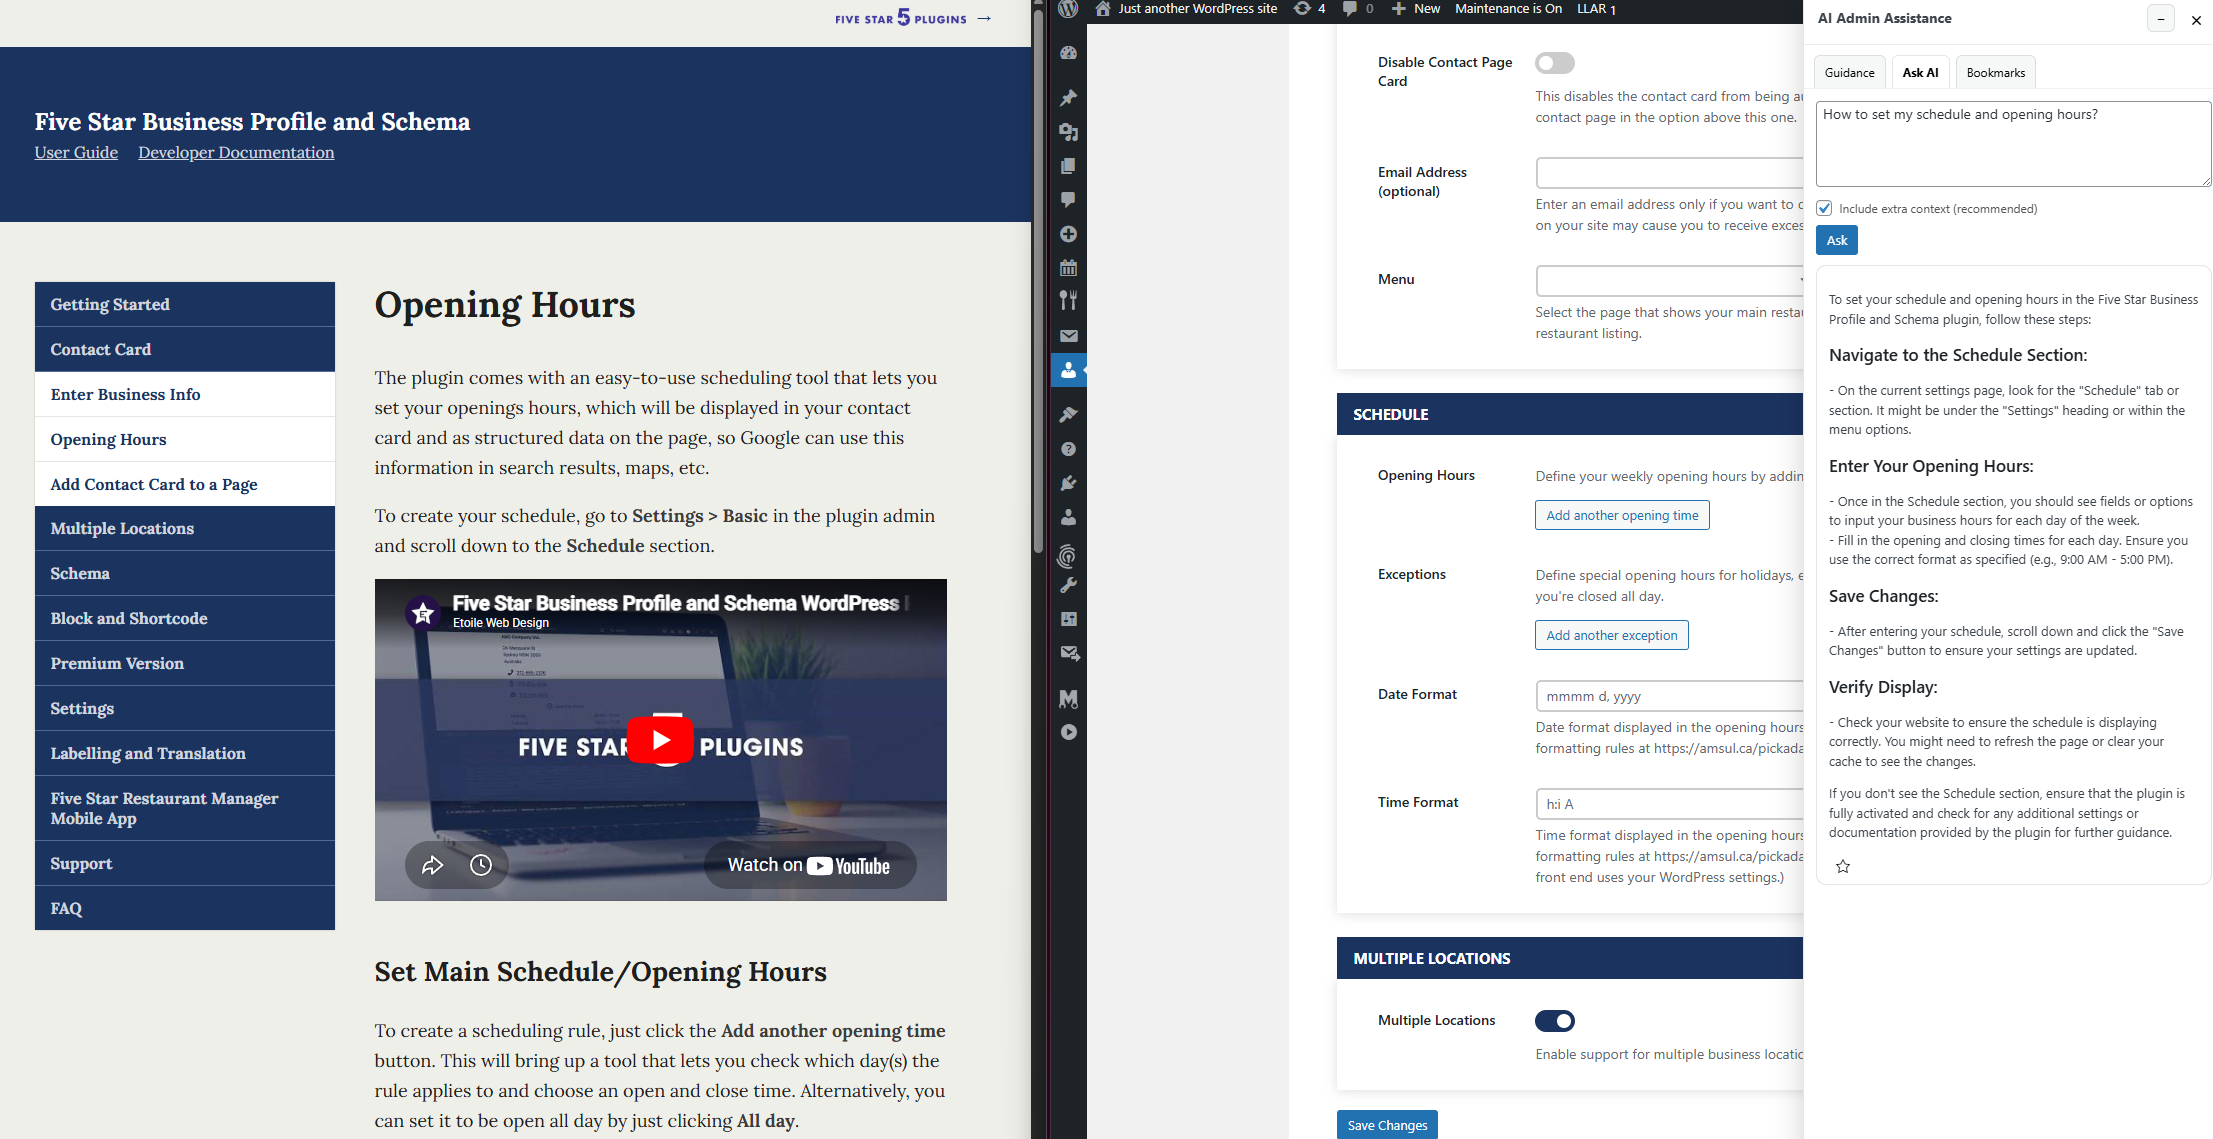Open the Media icon in admin sidebar
Image resolution: width=2213 pixels, height=1139 pixels.
(x=1068, y=132)
